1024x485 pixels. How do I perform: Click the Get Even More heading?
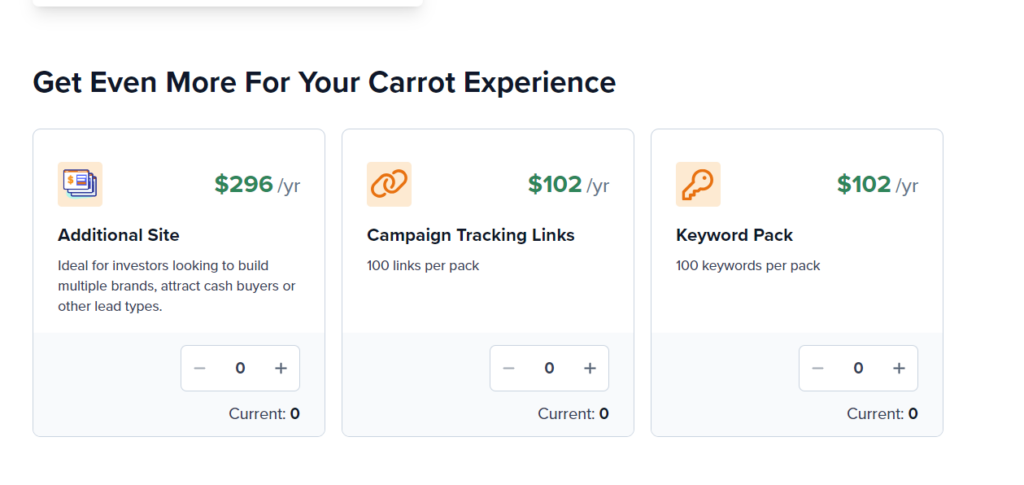(324, 83)
